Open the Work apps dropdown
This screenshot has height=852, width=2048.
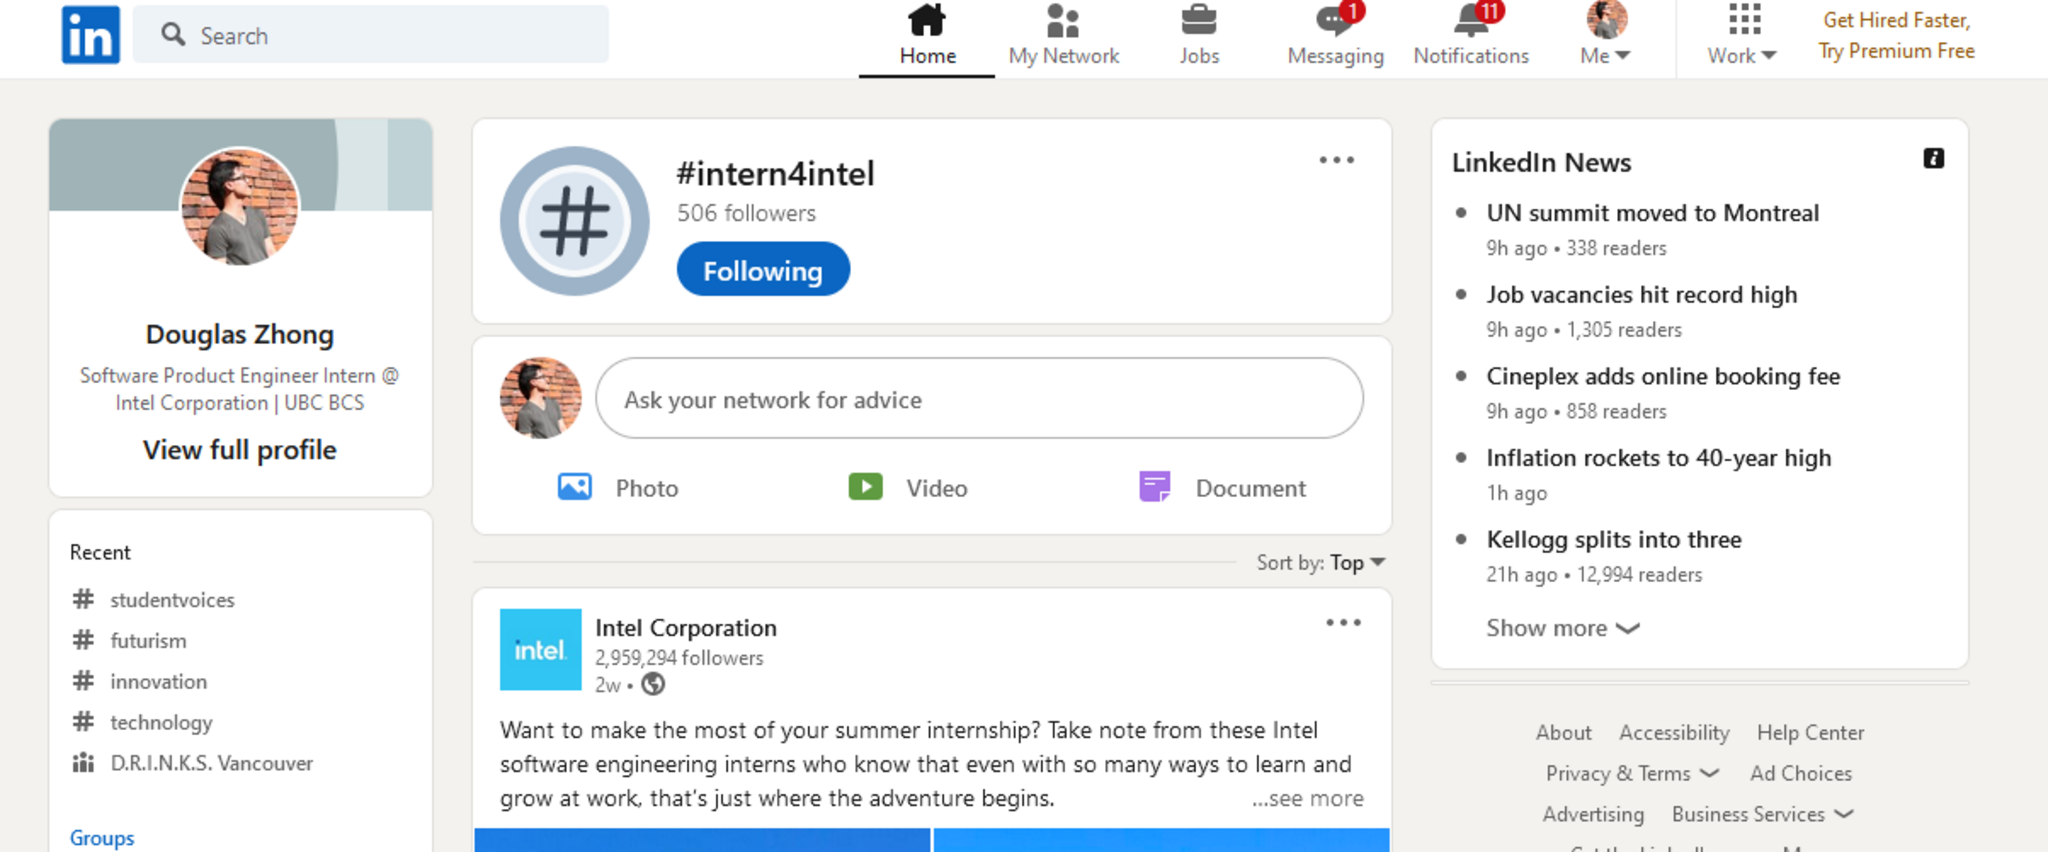(1742, 36)
